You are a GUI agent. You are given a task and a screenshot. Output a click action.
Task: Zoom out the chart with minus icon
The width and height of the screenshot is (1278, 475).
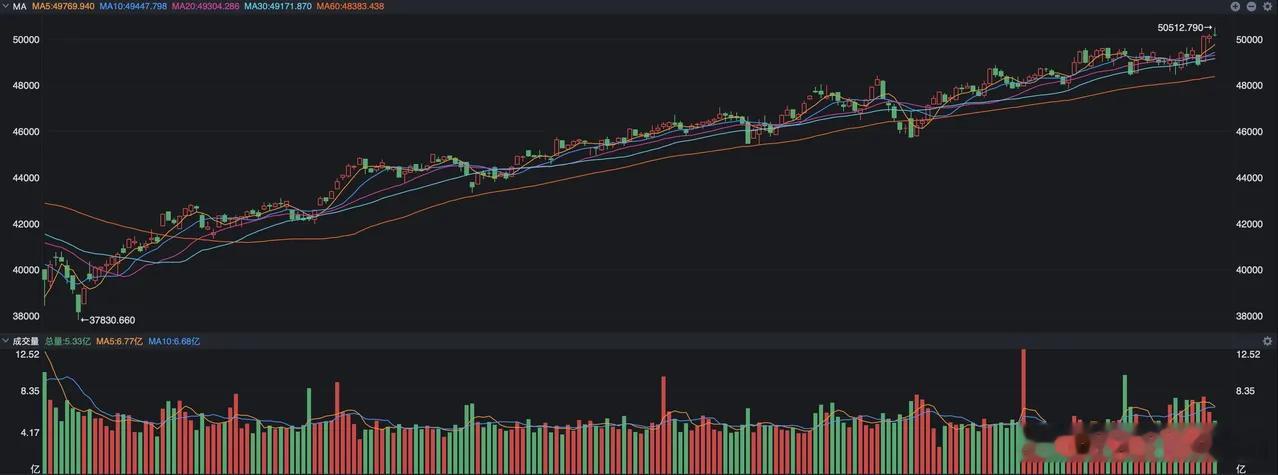1251,6
